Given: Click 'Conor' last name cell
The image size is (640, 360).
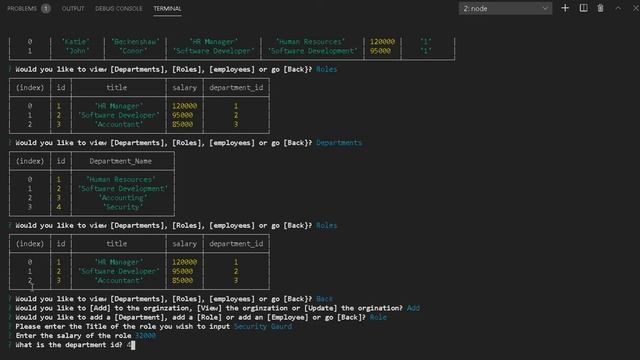Looking at the screenshot, I should pos(133,51).
